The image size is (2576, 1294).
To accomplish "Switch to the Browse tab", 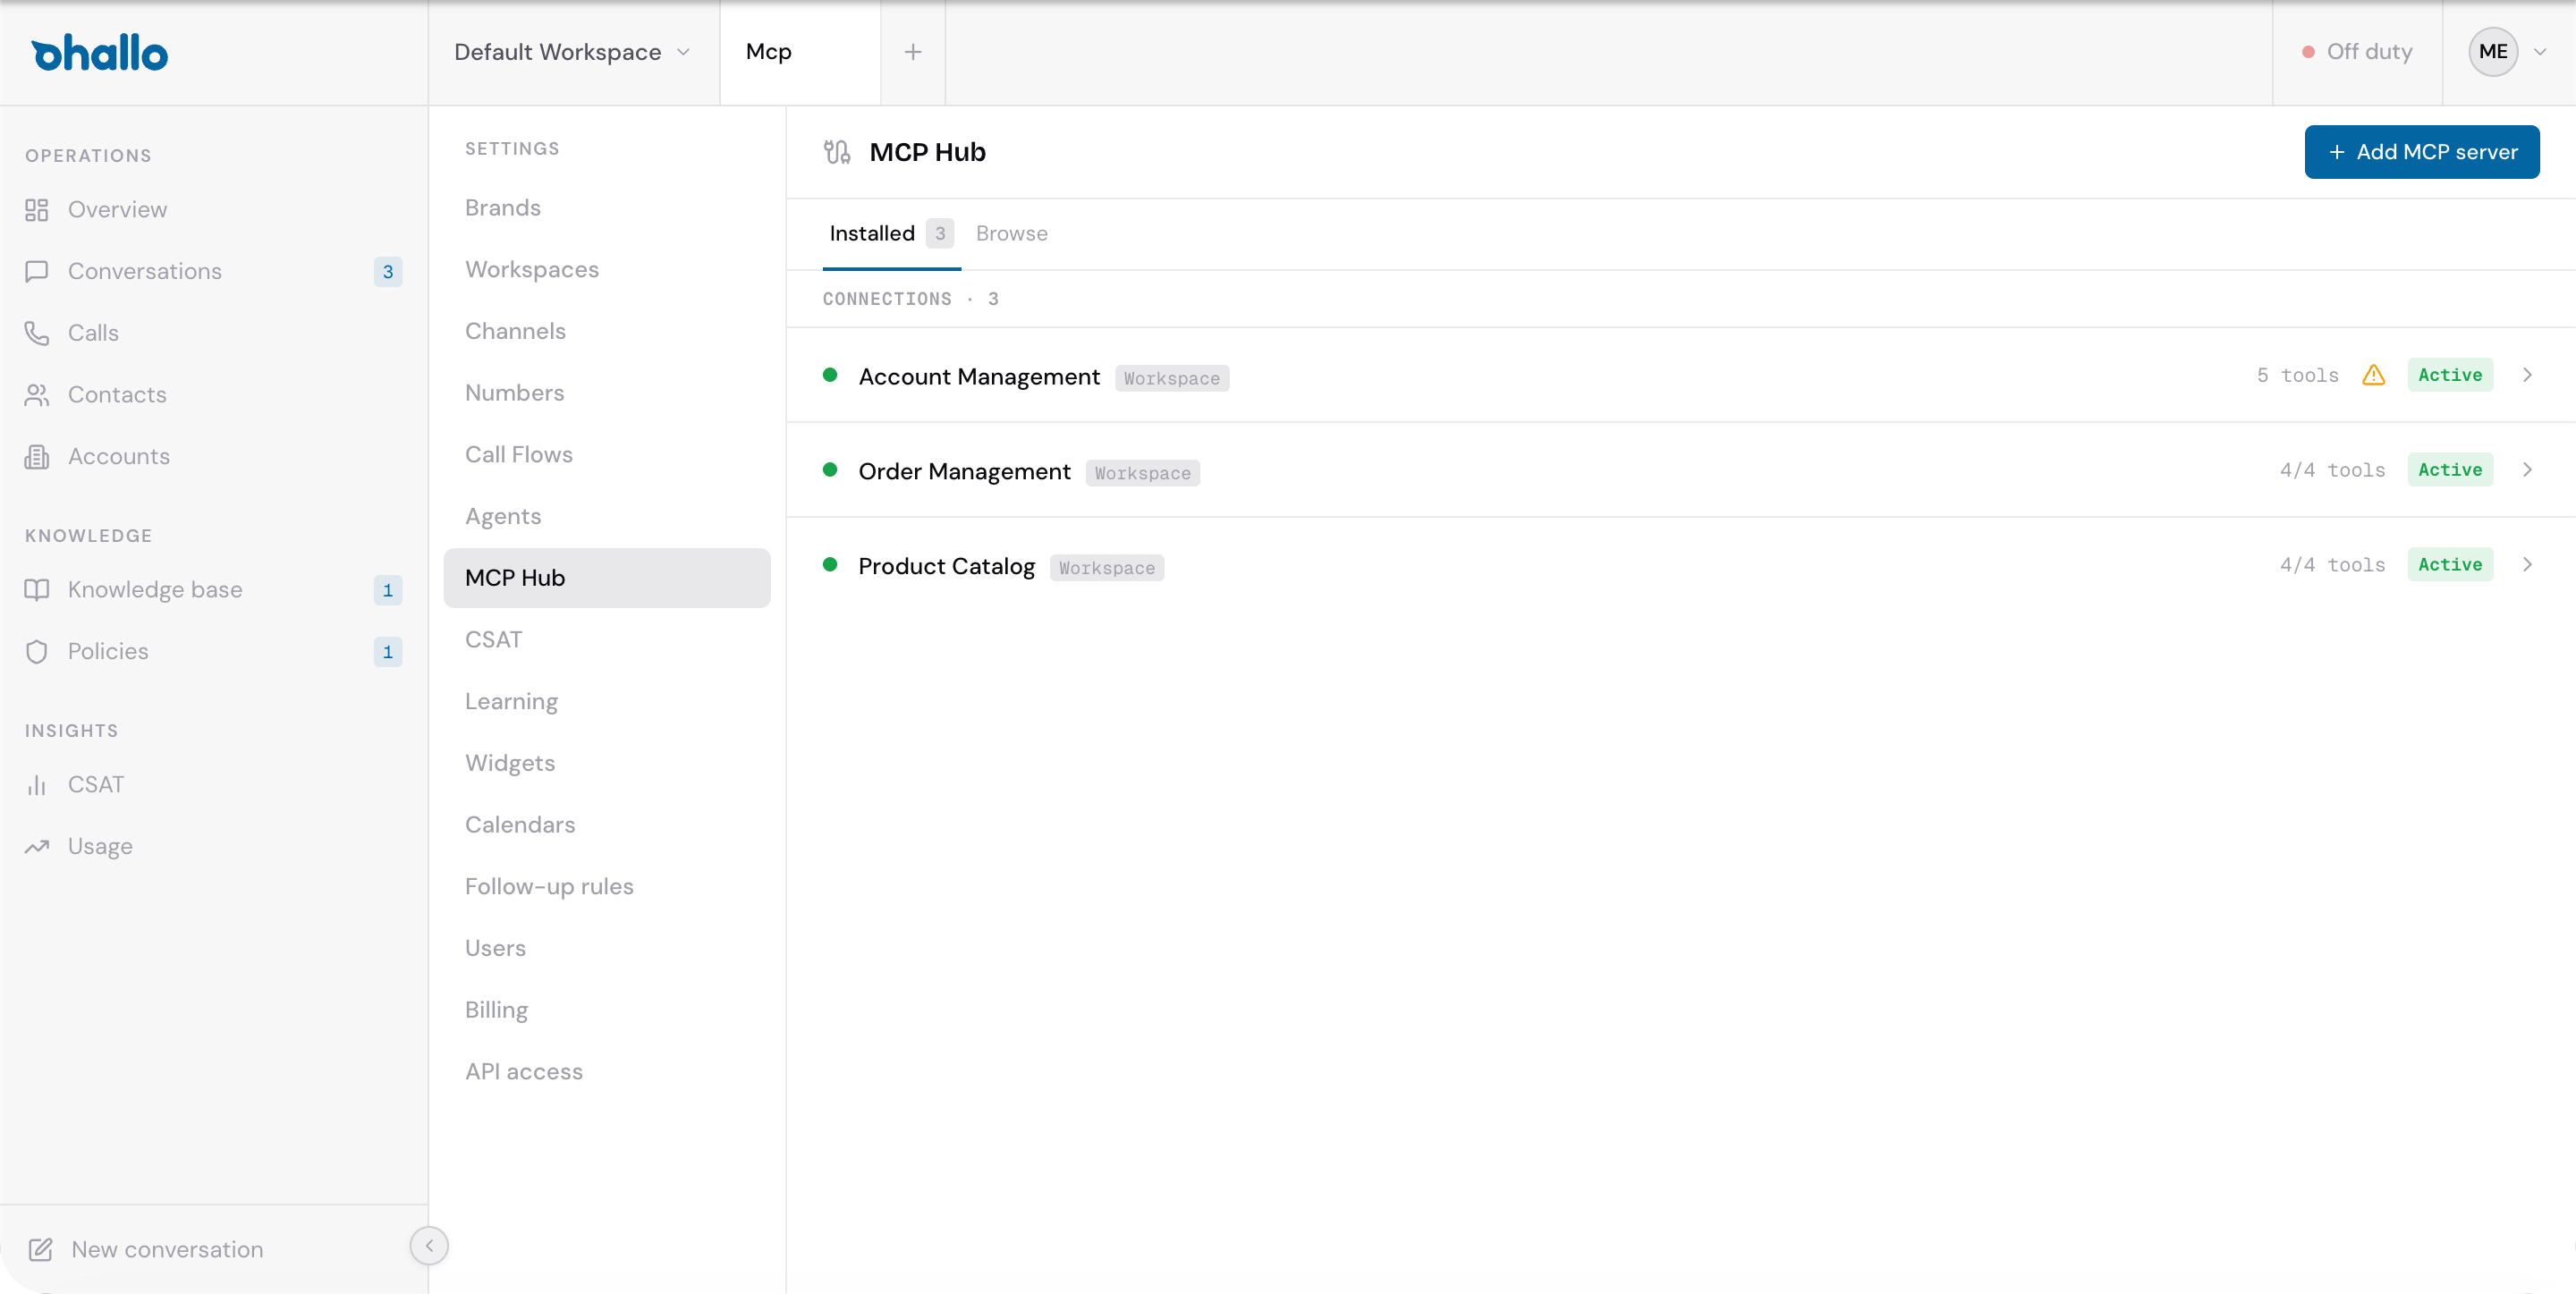I will [x=1011, y=234].
